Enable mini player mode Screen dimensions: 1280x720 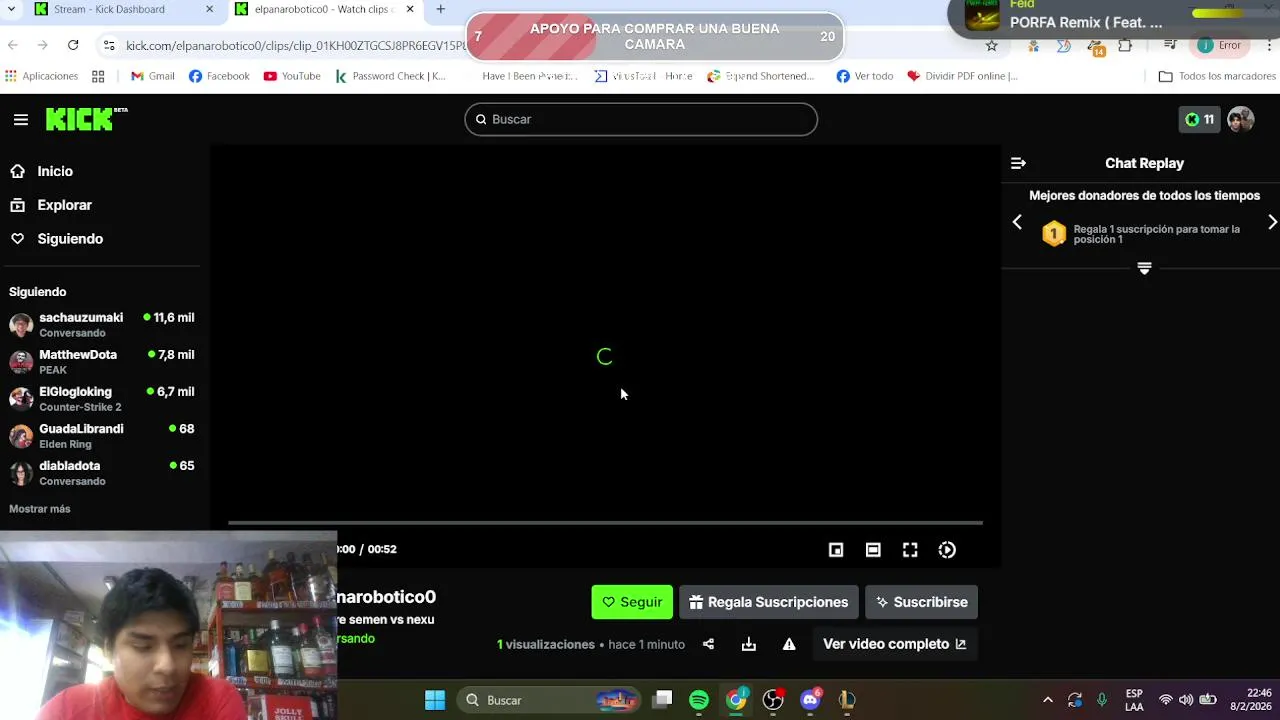tap(836, 549)
